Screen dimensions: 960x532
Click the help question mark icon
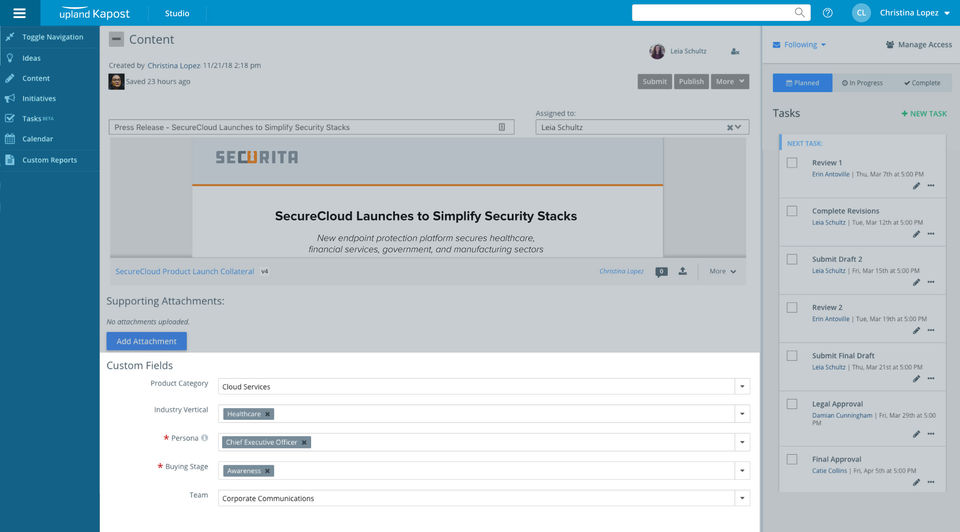[828, 13]
